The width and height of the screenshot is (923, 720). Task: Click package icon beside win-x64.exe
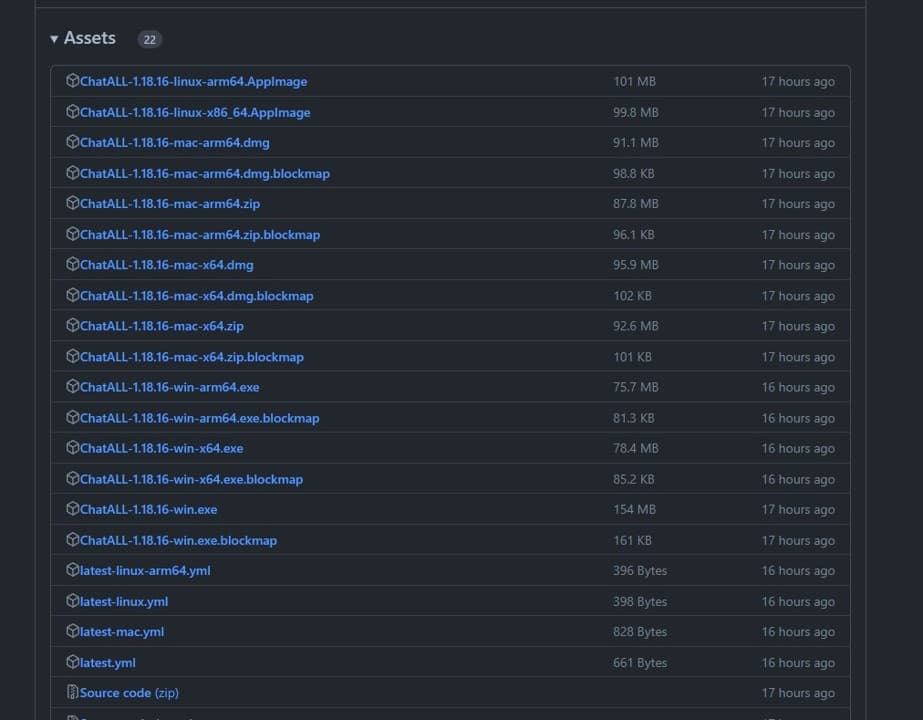pos(72,447)
